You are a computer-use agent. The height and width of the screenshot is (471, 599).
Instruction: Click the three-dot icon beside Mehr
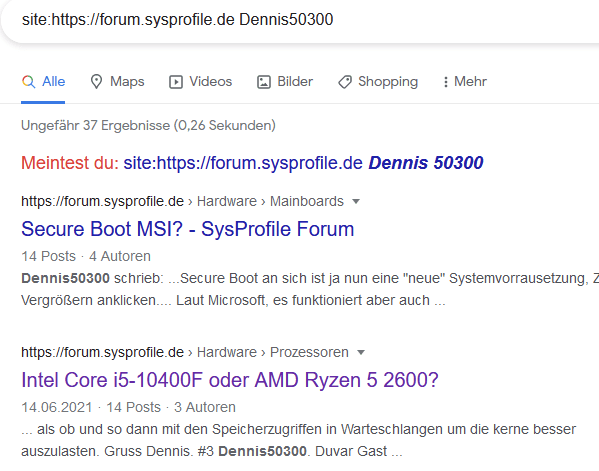pyautogui.click(x=445, y=82)
